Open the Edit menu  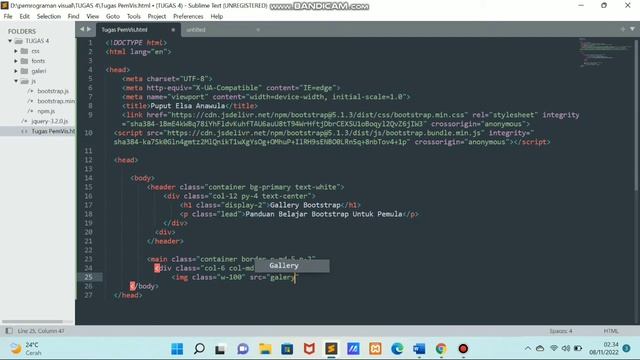pyautogui.click(x=24, y=16)
